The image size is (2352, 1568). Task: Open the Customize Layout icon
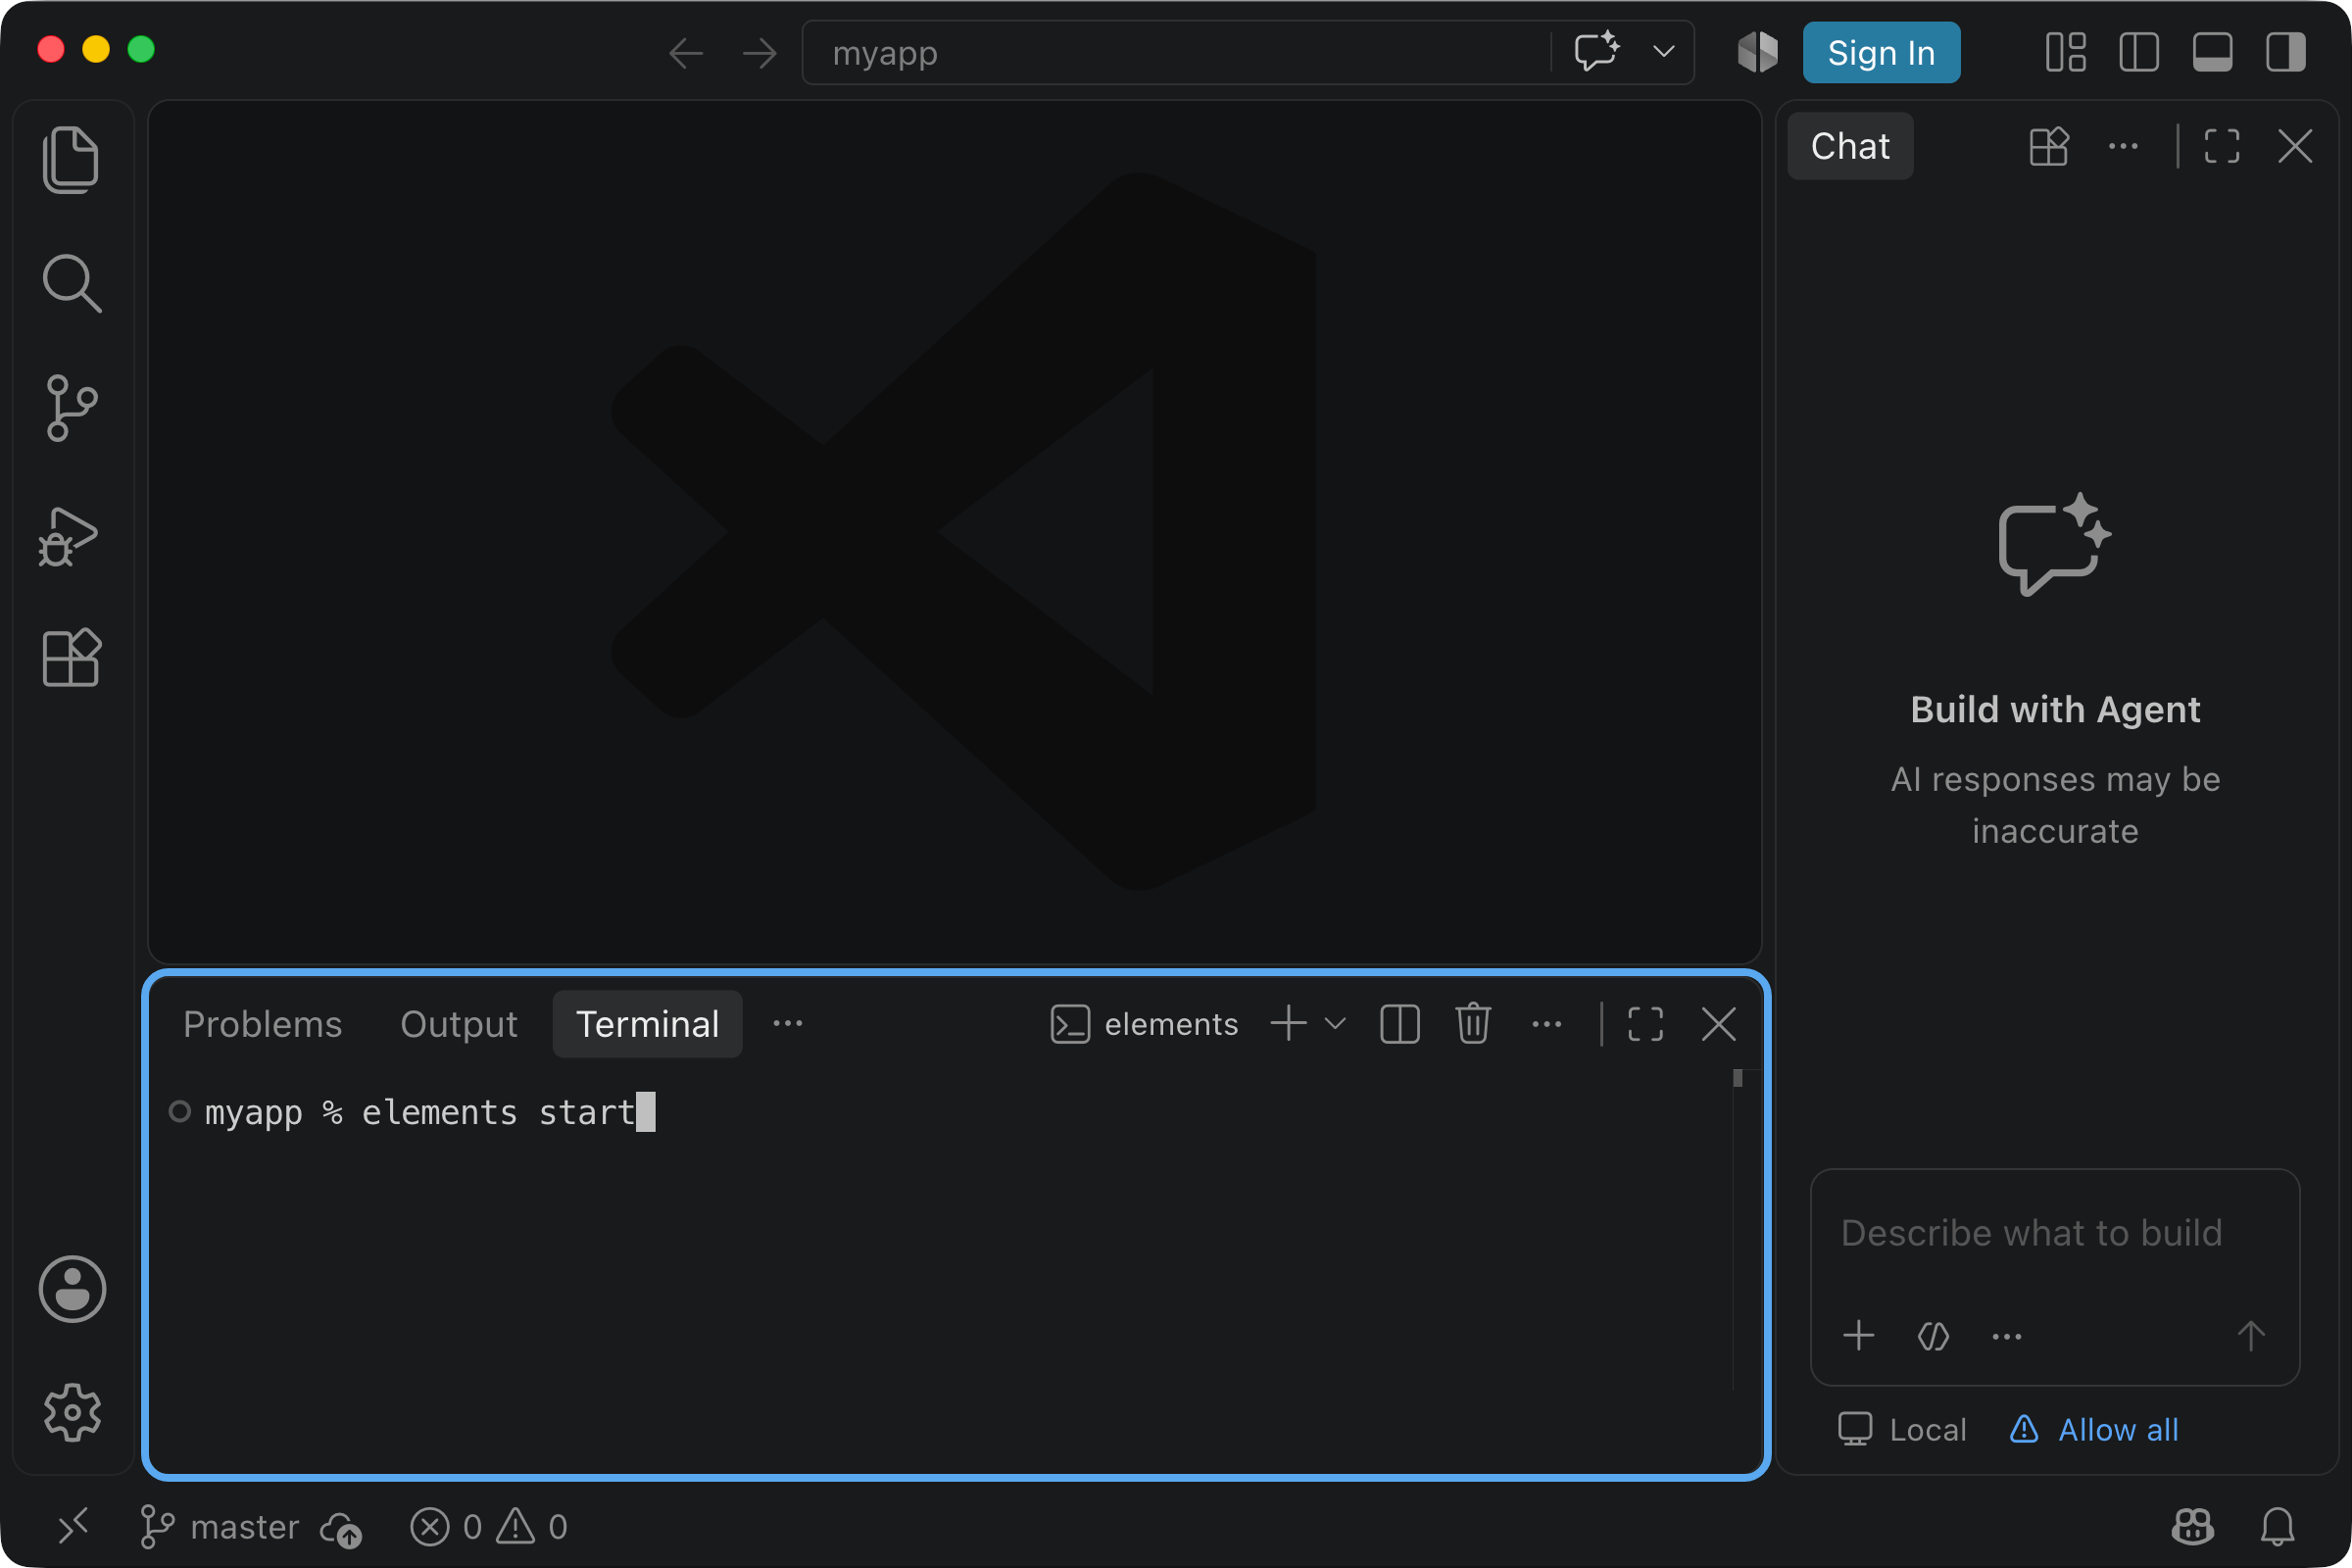pos(2066,52)
